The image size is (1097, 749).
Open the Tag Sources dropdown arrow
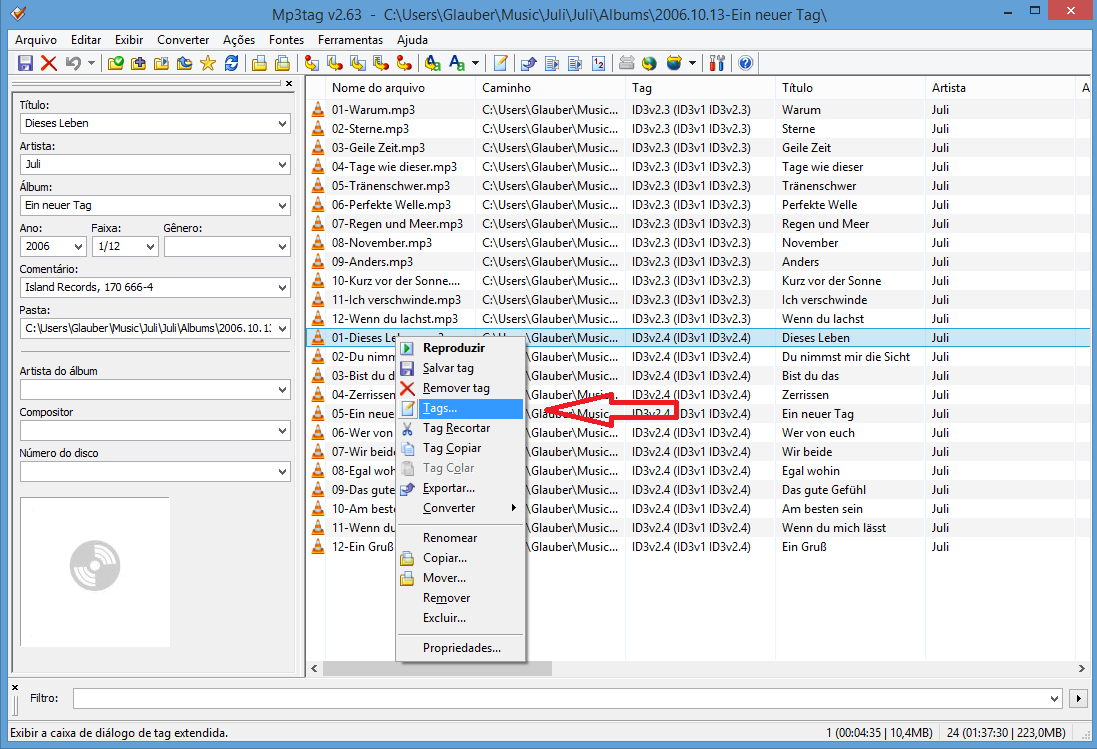pyautogui.click(x=692, y=63)
